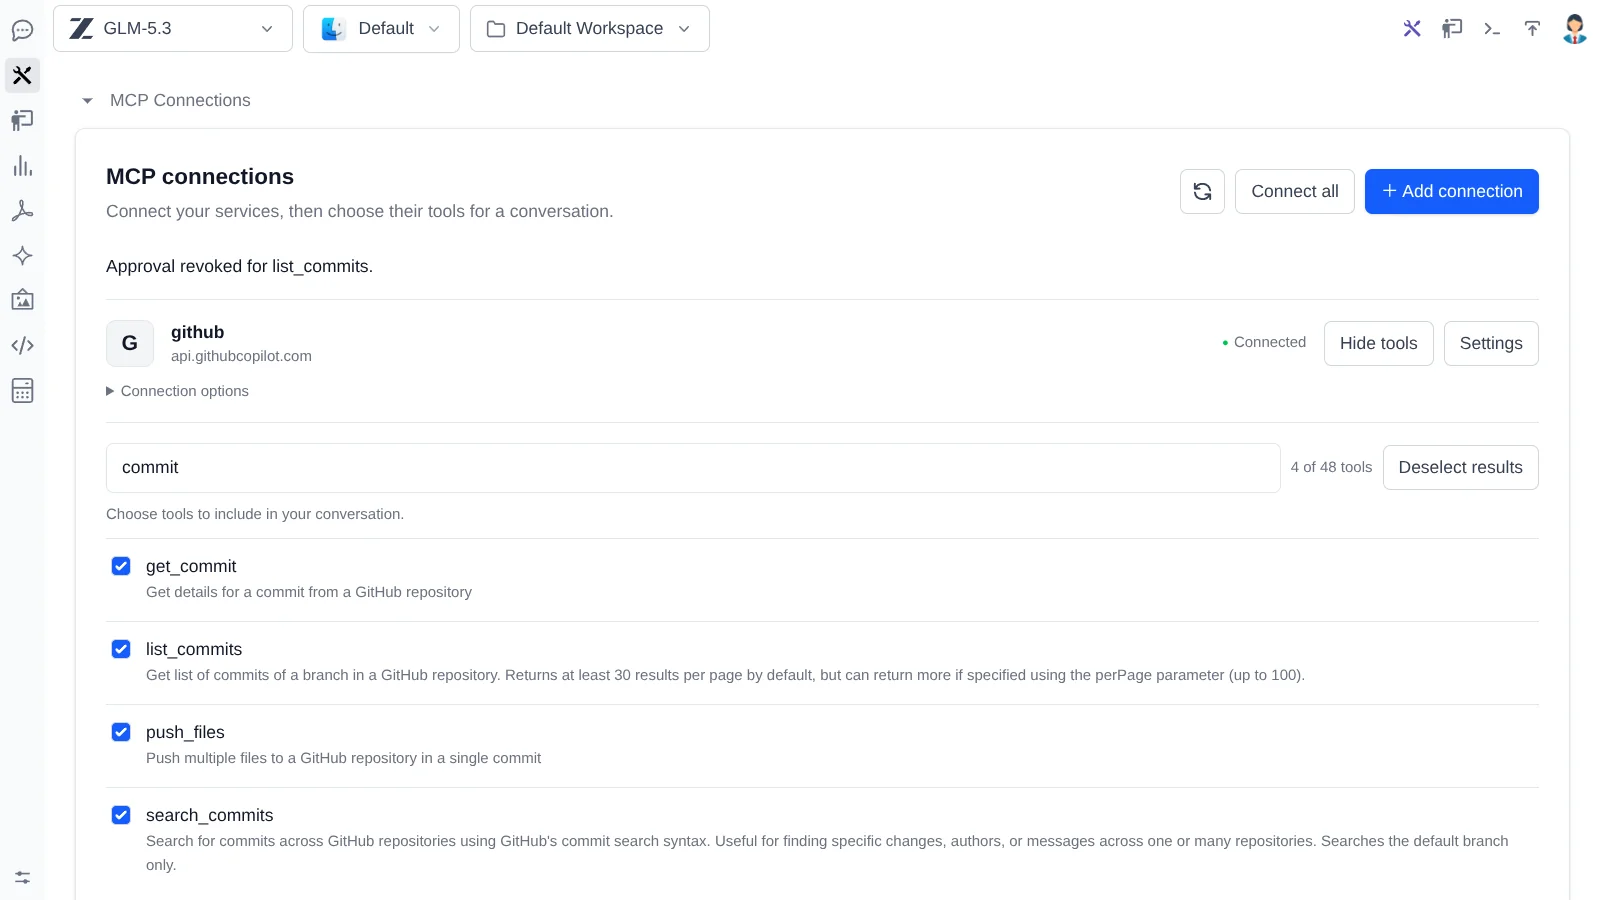
Task: Expand Connection options
Action: pos(177,391)
